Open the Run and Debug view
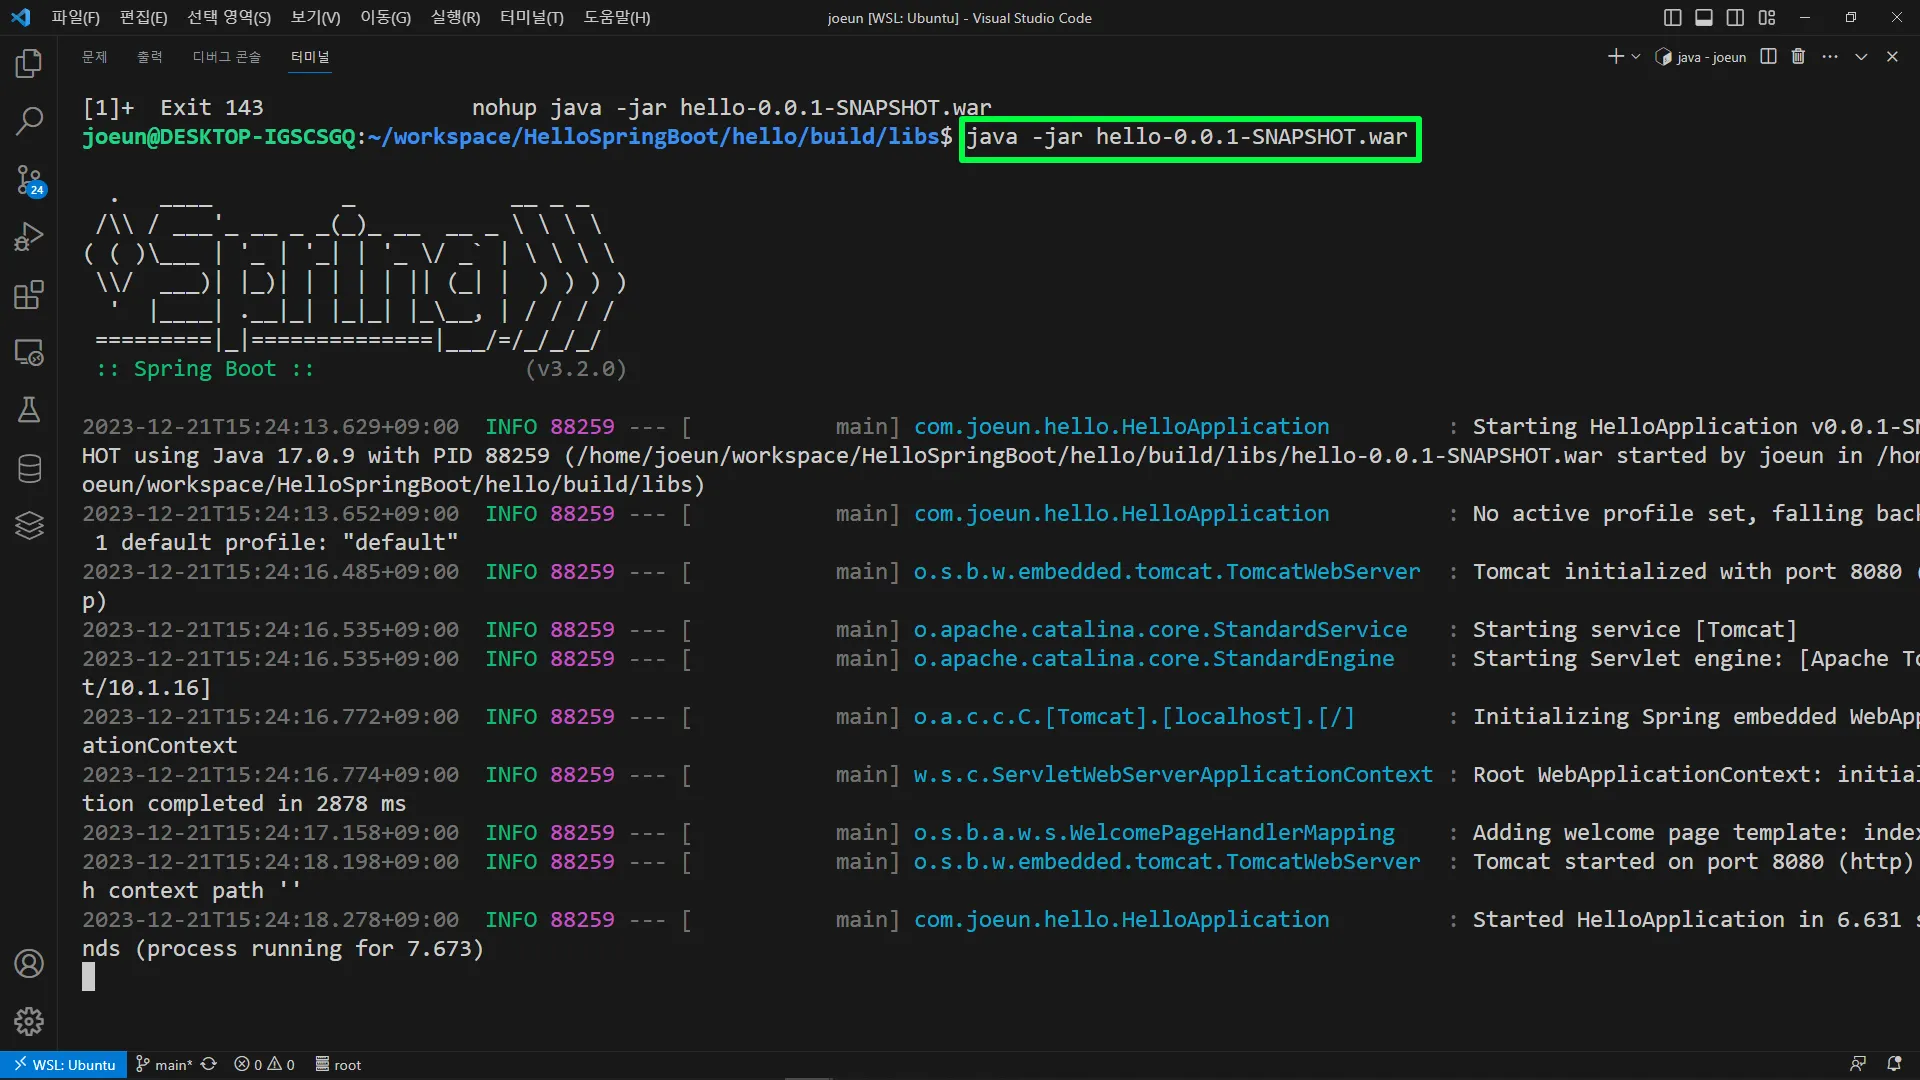Image resolution: width=1920 pixels, height=1080 pixels. tap(29, 237)
